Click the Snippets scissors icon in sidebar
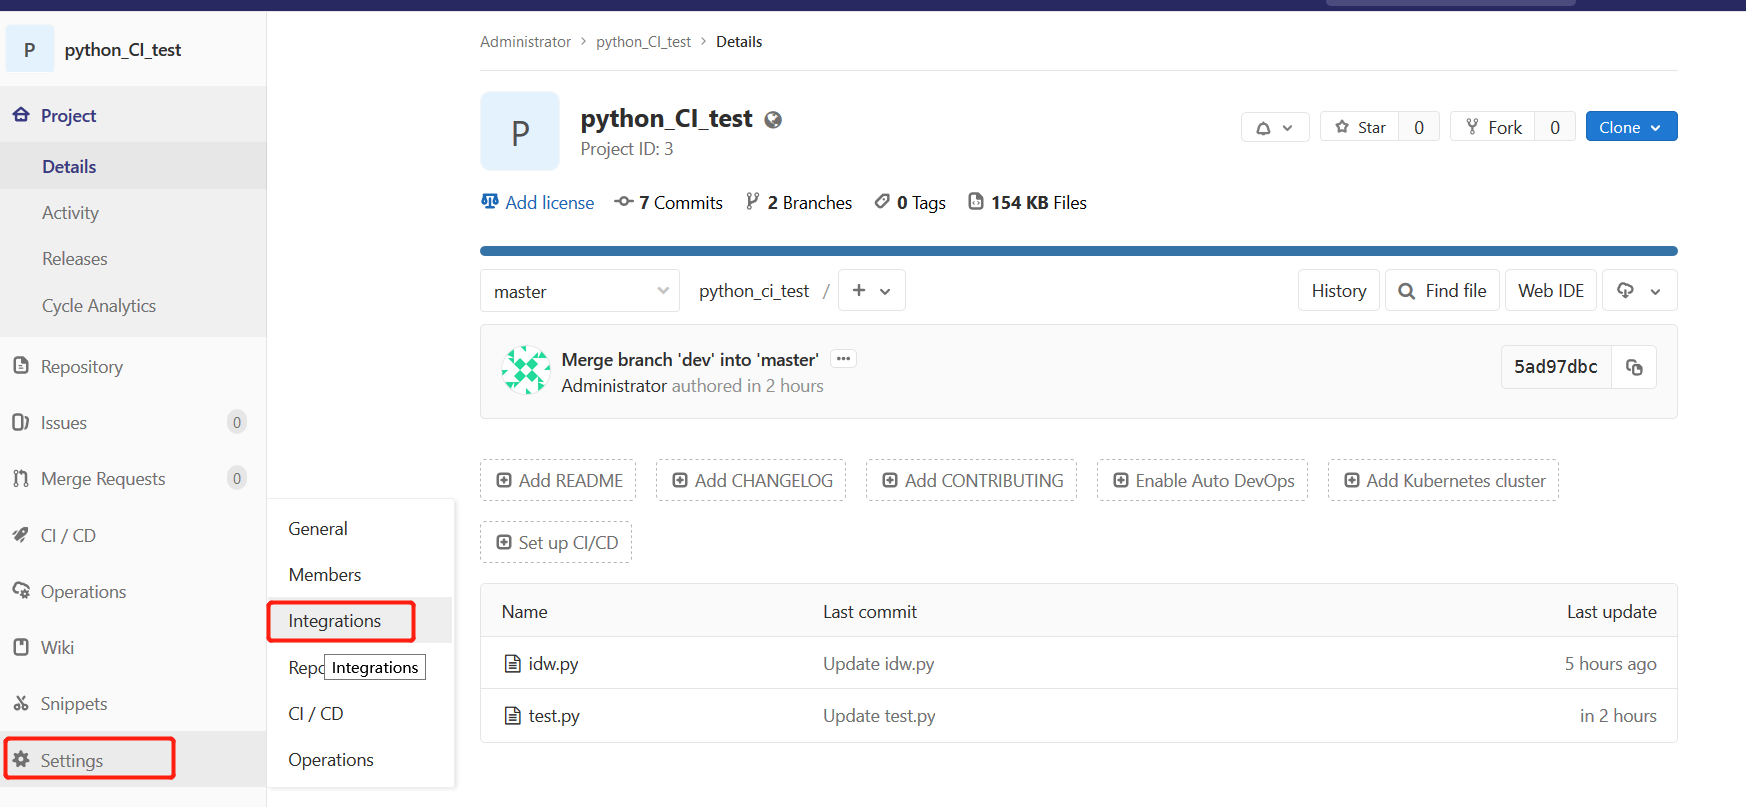Viewport: 1746px width, 807px height. (x=21, y=703)
